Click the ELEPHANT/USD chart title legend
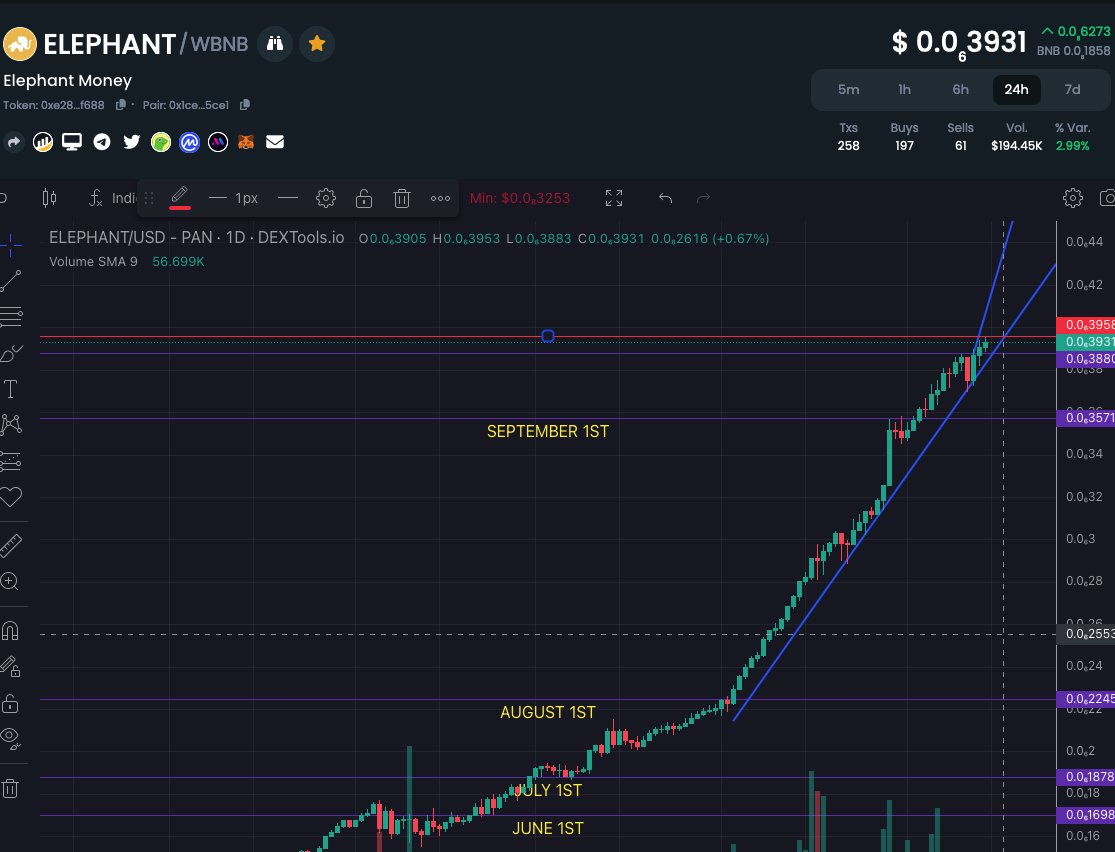Viewport: 1115px width, 852px height. coord(196,238)
